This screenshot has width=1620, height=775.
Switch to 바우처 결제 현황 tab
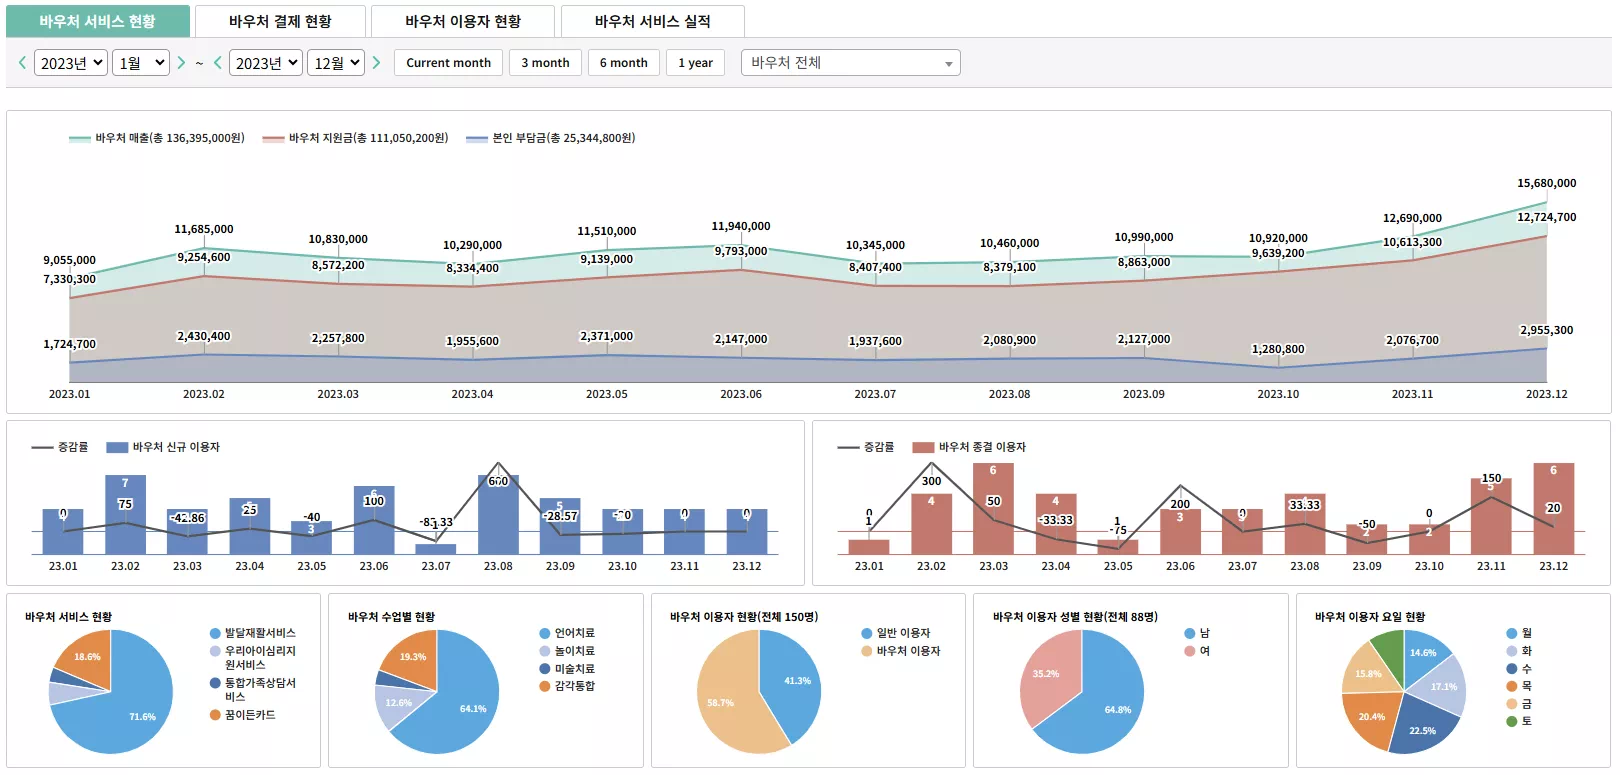point(280,21)
